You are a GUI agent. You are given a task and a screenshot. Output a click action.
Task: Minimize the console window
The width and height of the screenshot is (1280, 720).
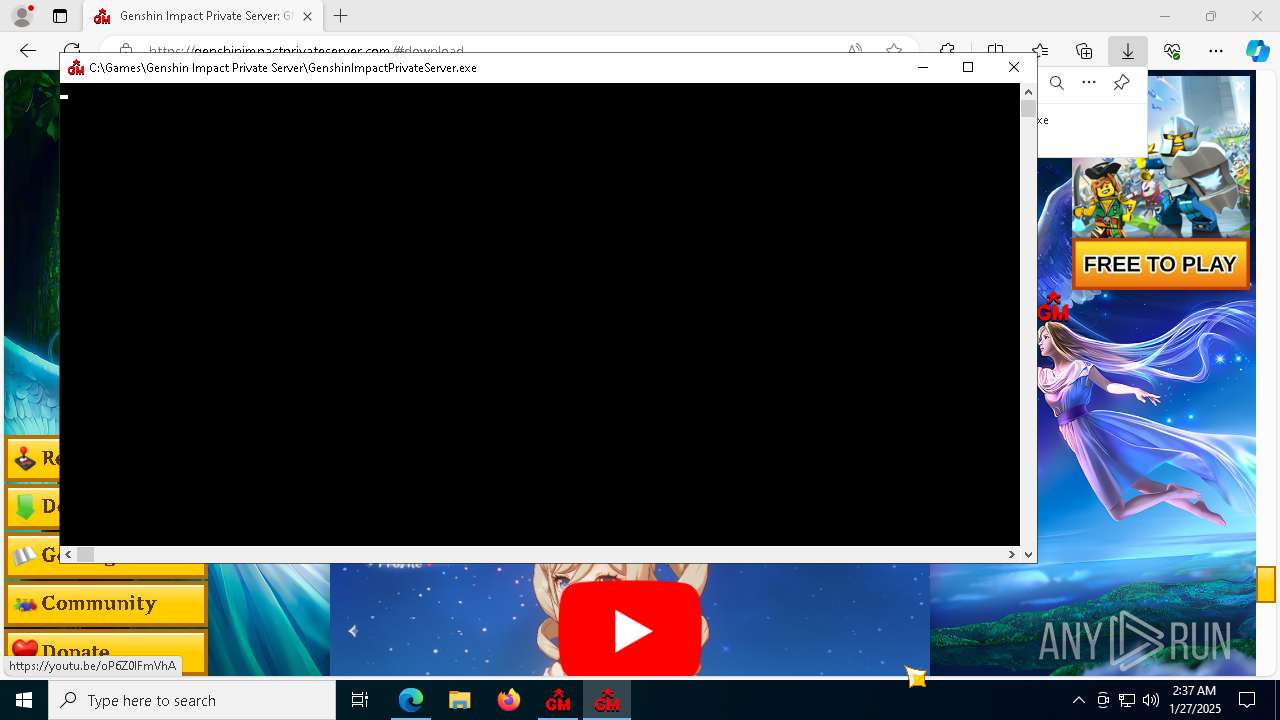[x=923, y=67]
